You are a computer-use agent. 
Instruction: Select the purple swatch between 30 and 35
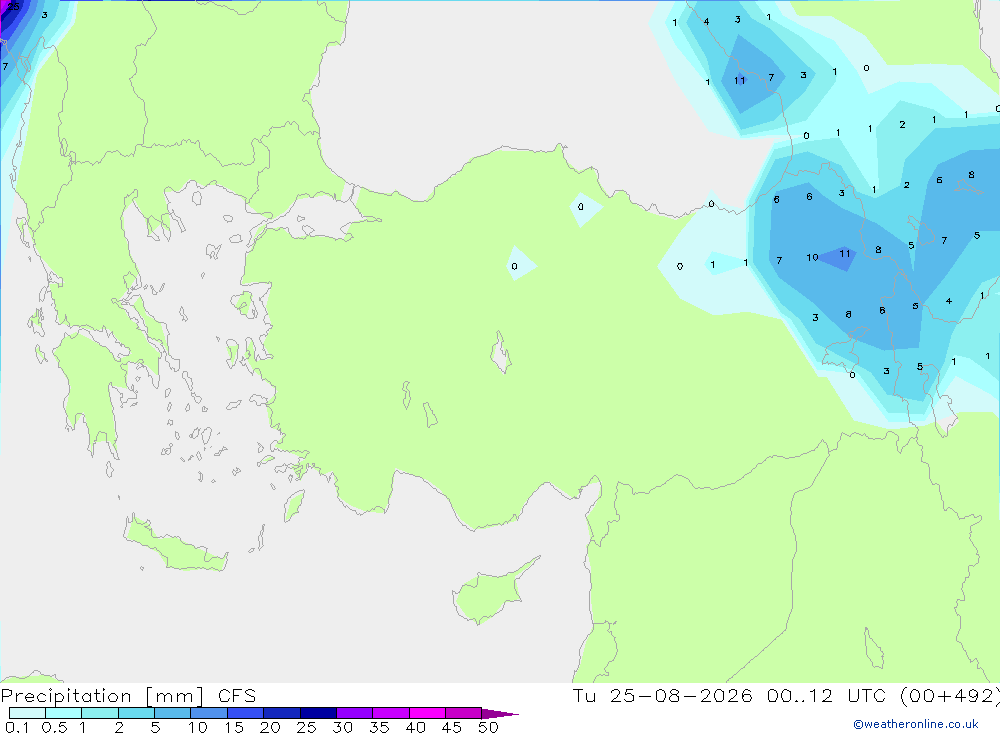[354, 713]
